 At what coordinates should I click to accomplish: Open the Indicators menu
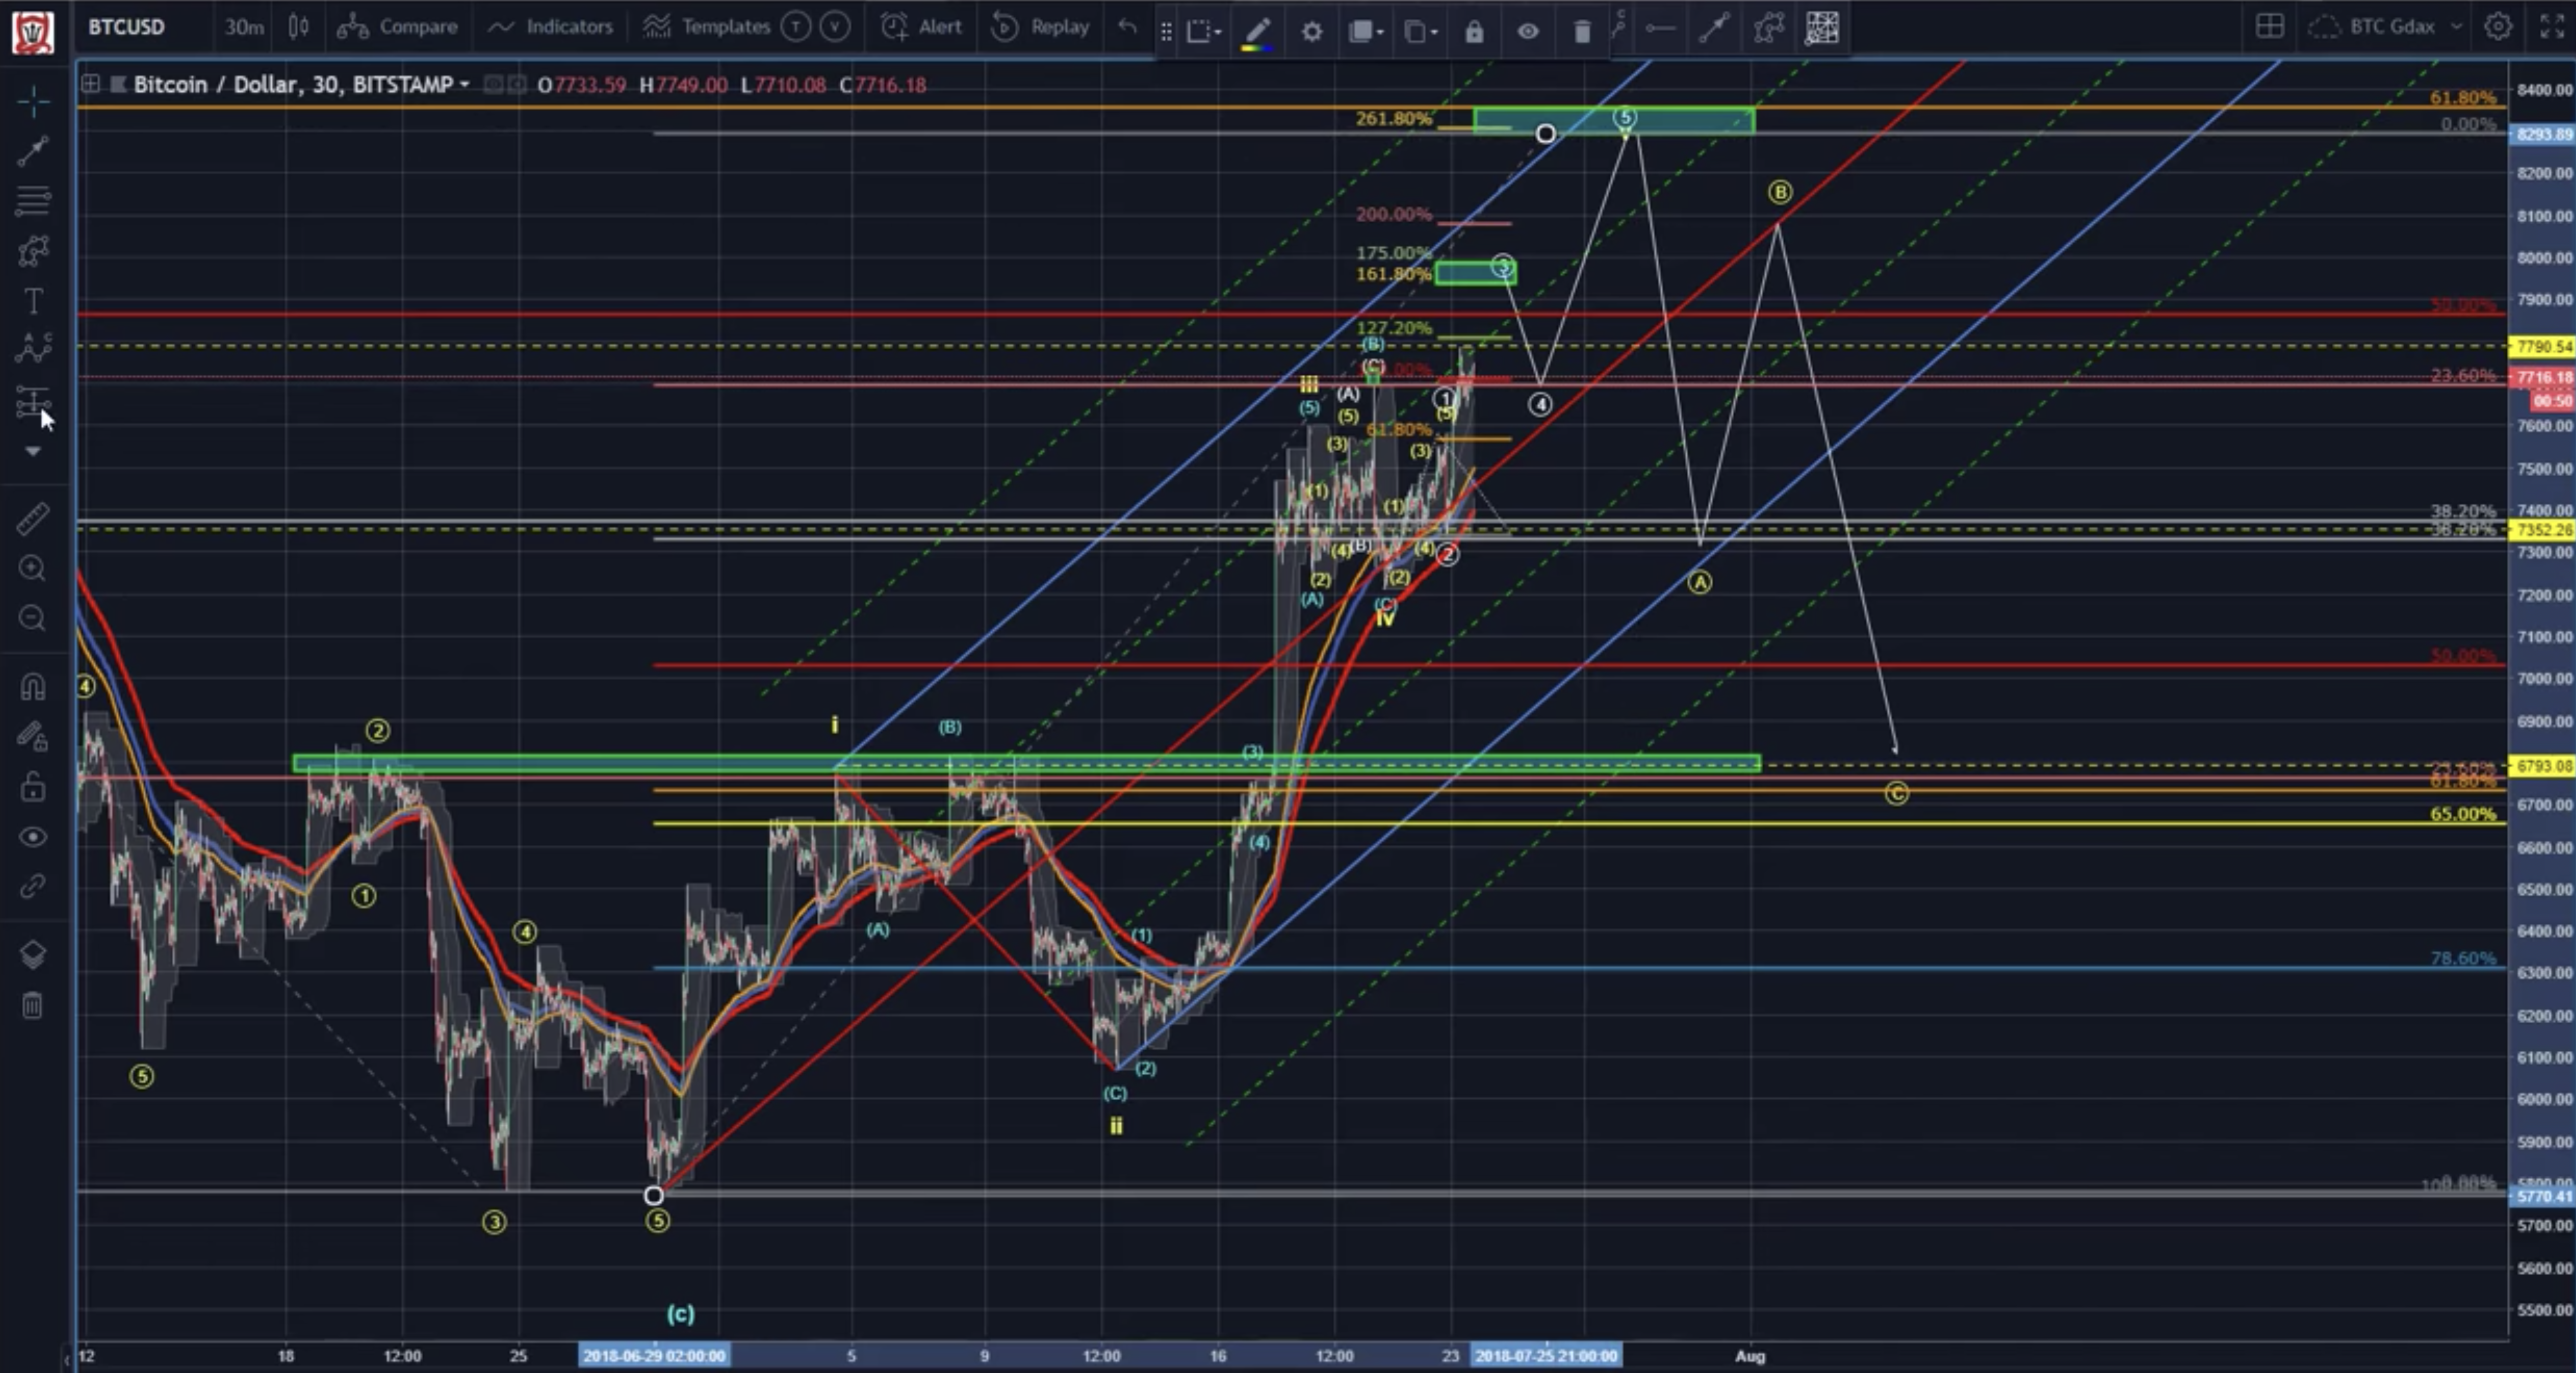point(550,27)
